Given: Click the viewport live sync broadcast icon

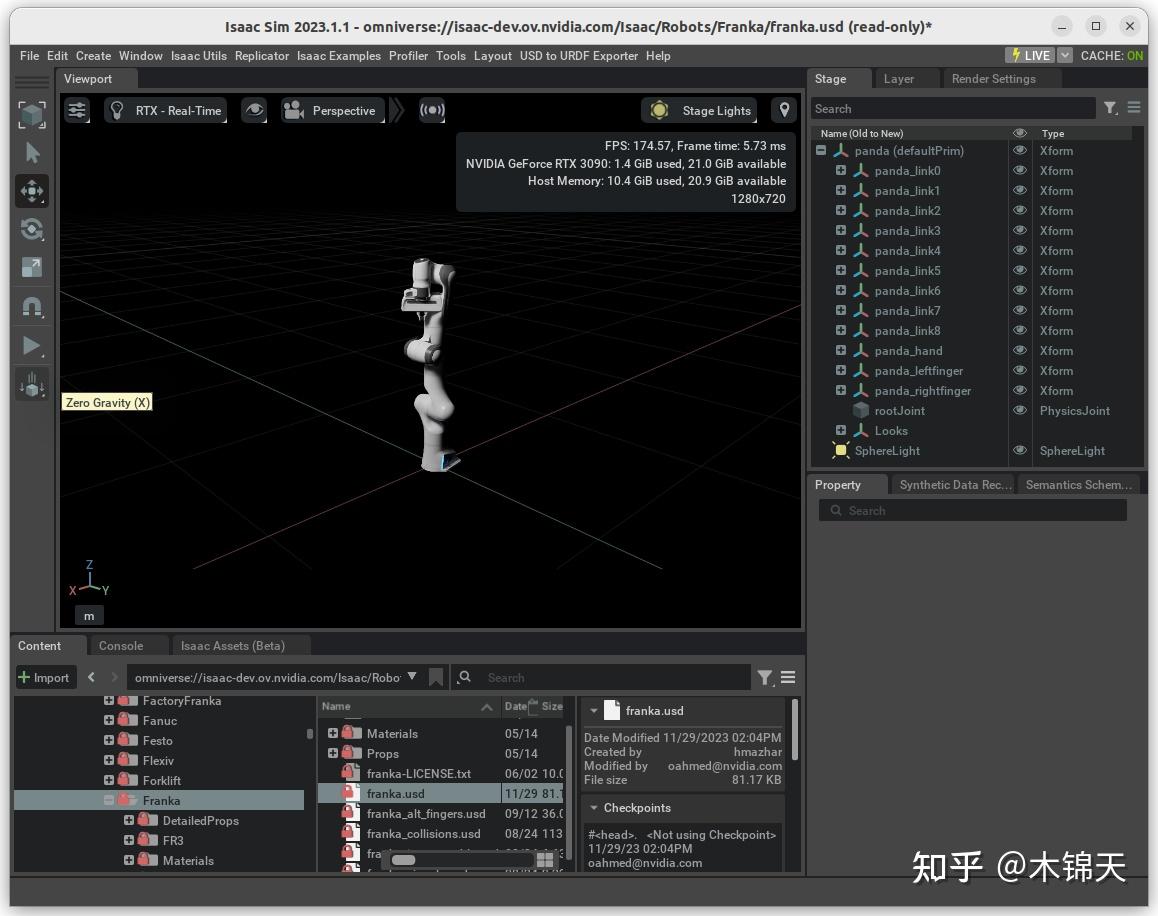Looking at the screenshot, I should 433,110.
